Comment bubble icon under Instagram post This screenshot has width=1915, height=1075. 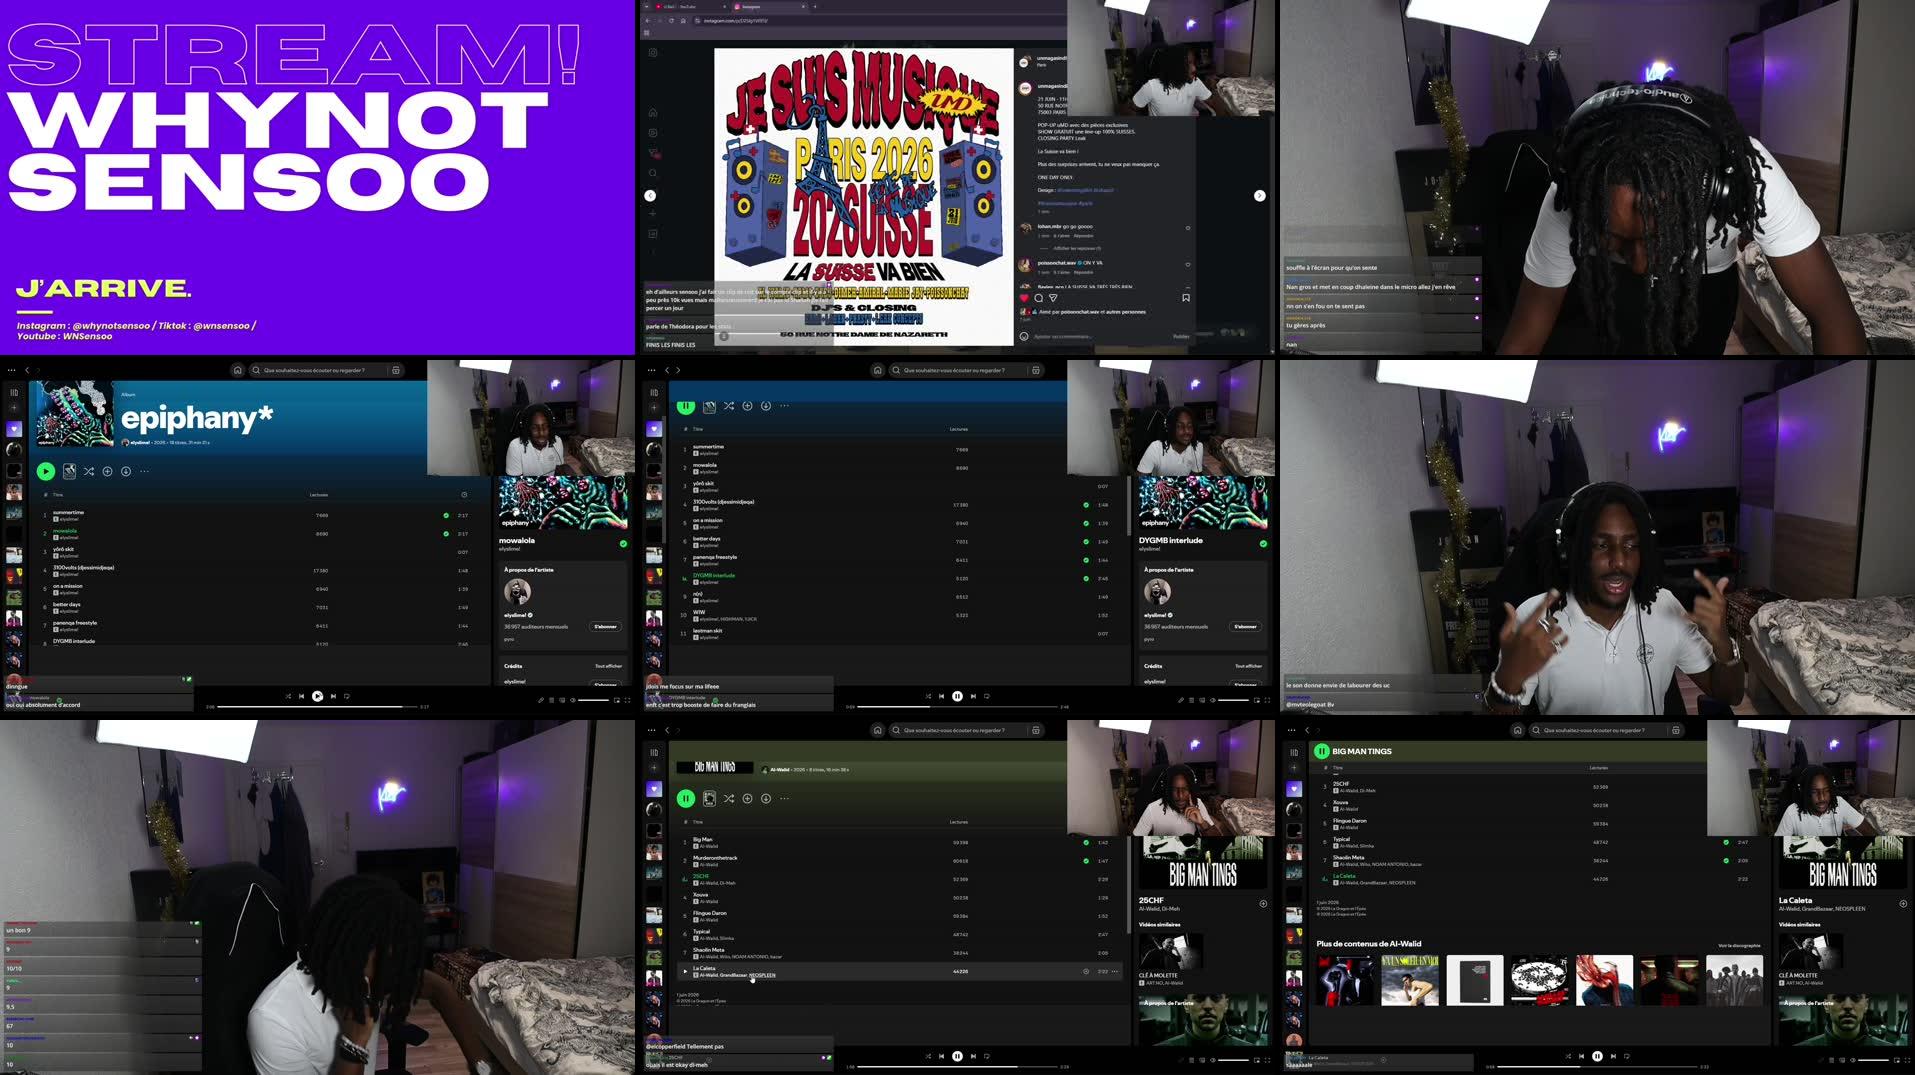coord(1038,298)
